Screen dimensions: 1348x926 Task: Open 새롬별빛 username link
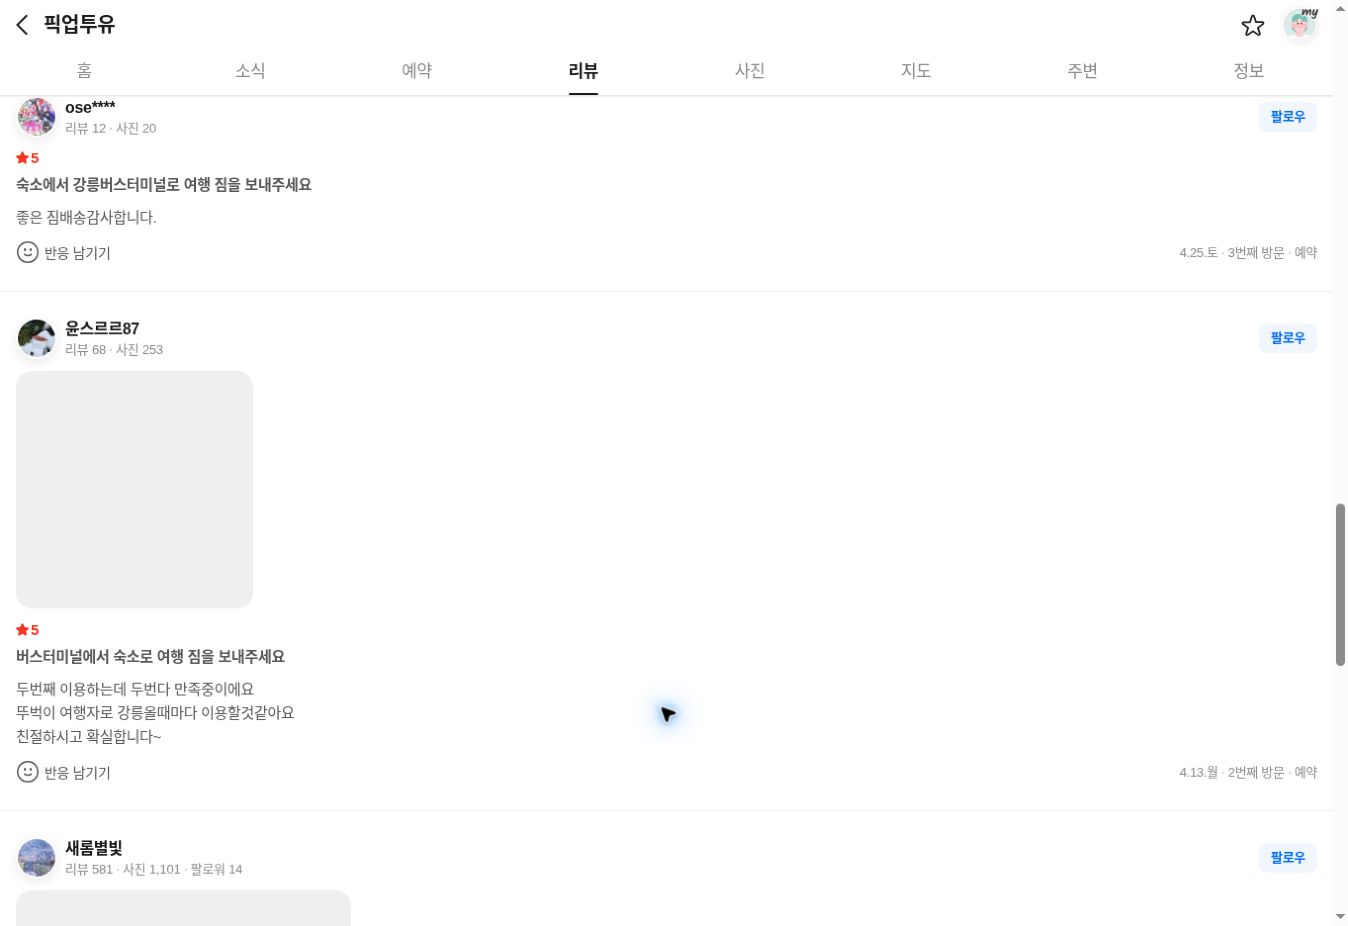tap(94, 848)
